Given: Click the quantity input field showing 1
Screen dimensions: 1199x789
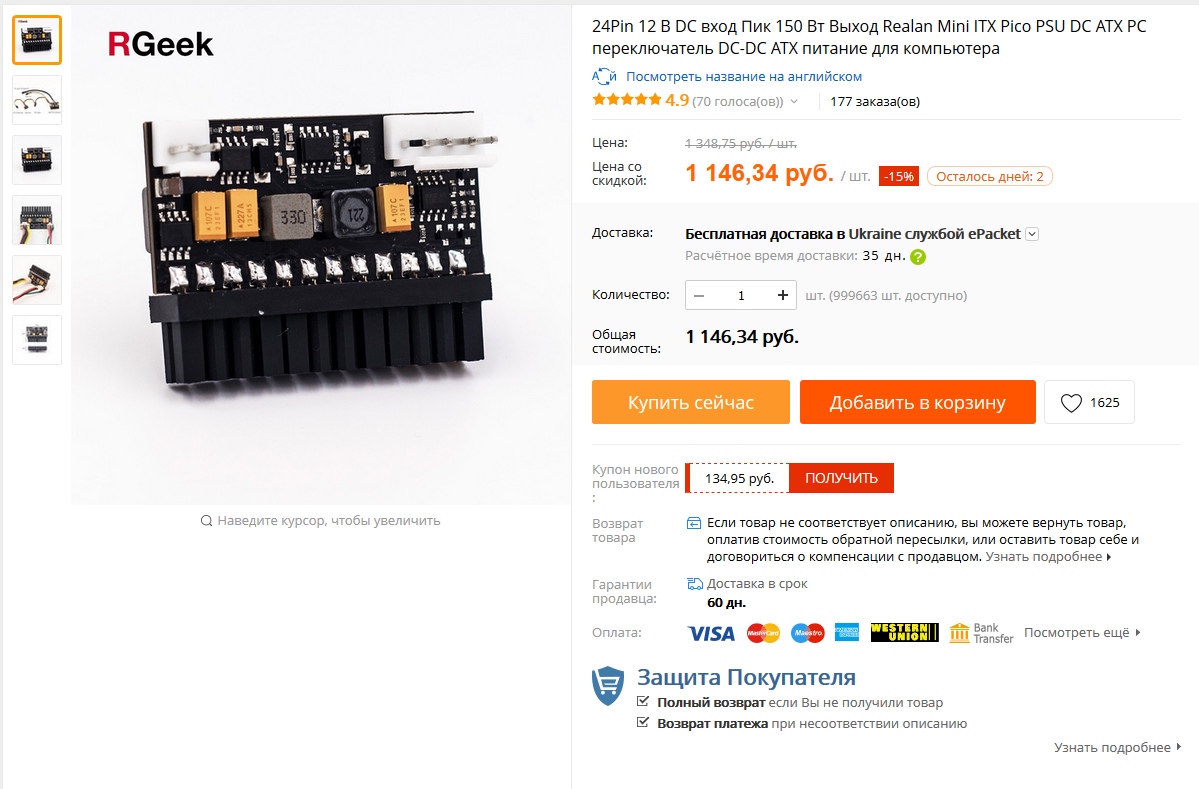Looking at the screenshot, I should point(741,295).
